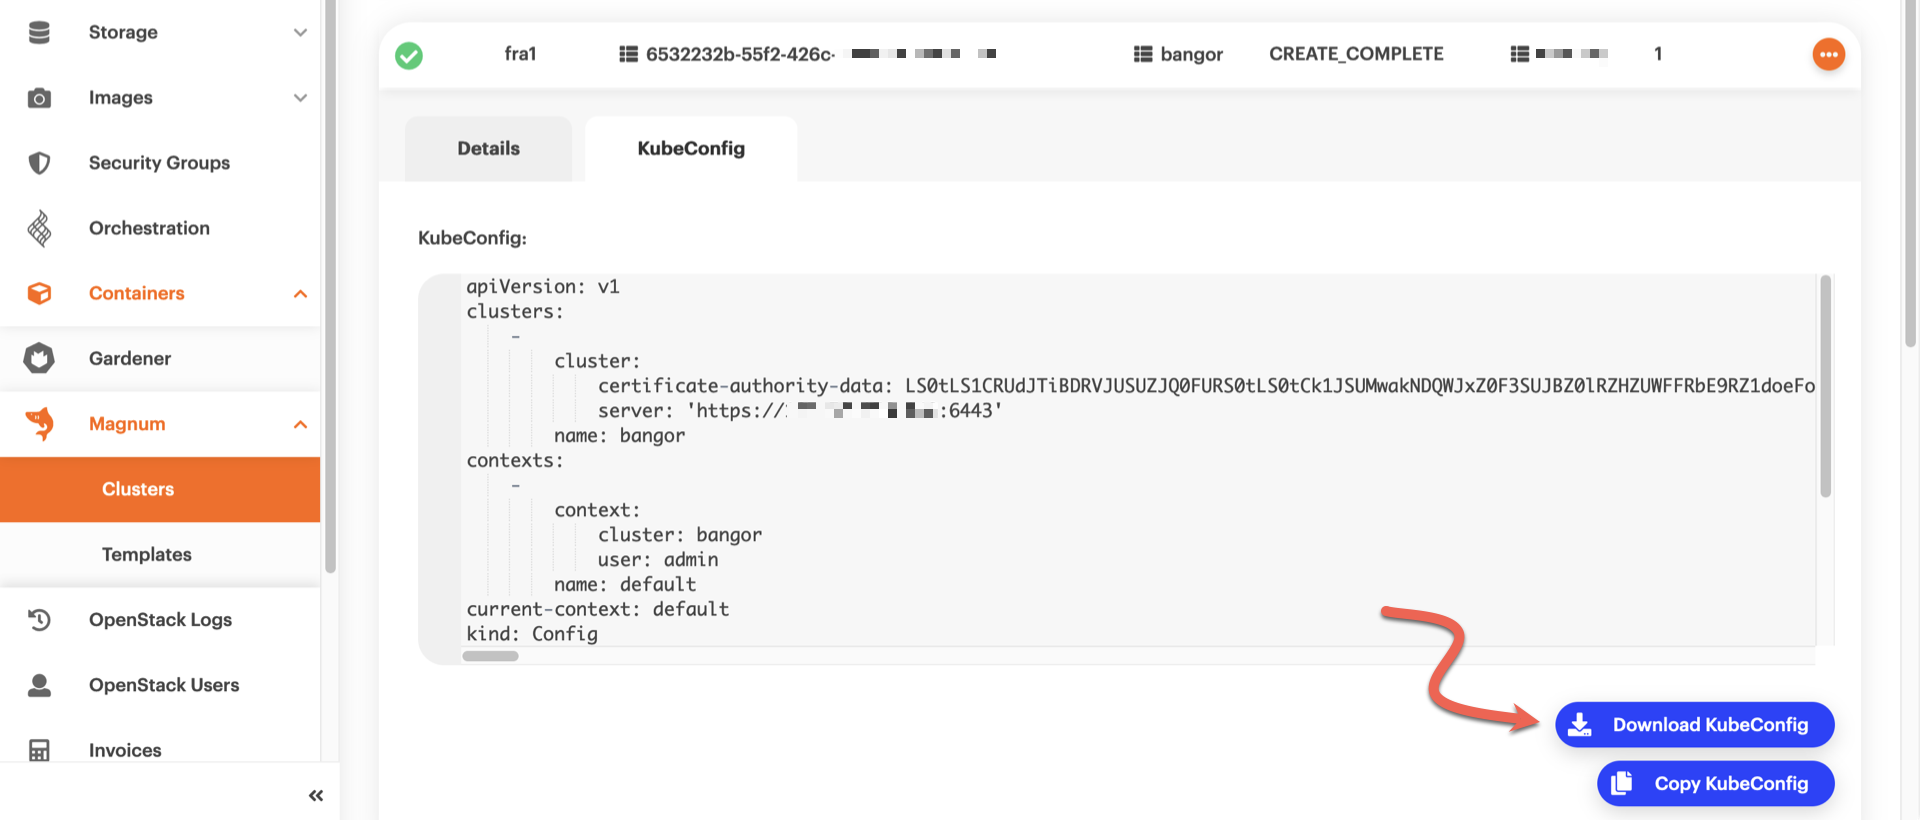Open the orange cluster actions menu
This screenshot has height=820, width=1920.
coord(1828,54)
